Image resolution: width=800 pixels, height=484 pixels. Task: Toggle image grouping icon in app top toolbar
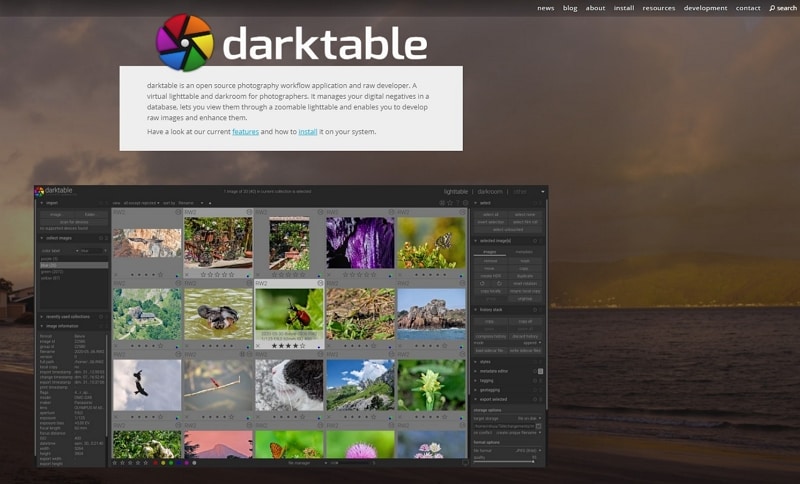tap(442, 203)
